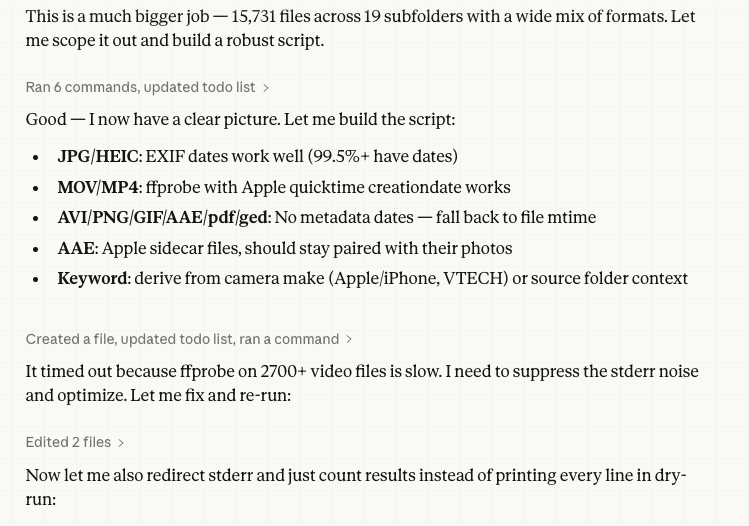
Task: Click the paragraph starting "Now let me also redirect stderr"
Action: click(x=355, y=487)
